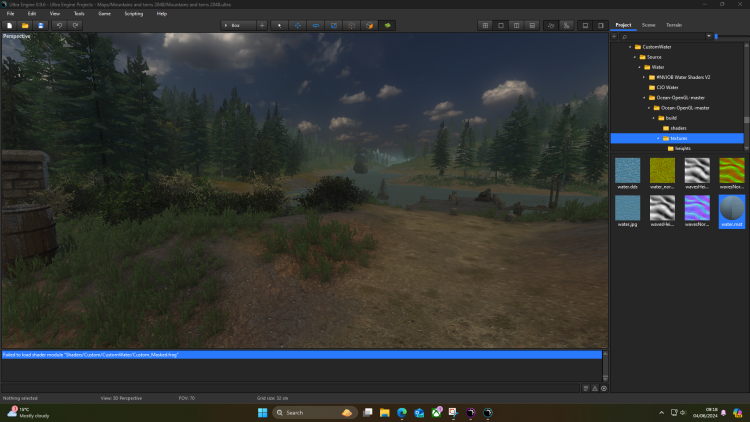Screen dimensions: 750x422
Task: Open Windows Start menu on taskbar
Action: [x=263, y=412]
